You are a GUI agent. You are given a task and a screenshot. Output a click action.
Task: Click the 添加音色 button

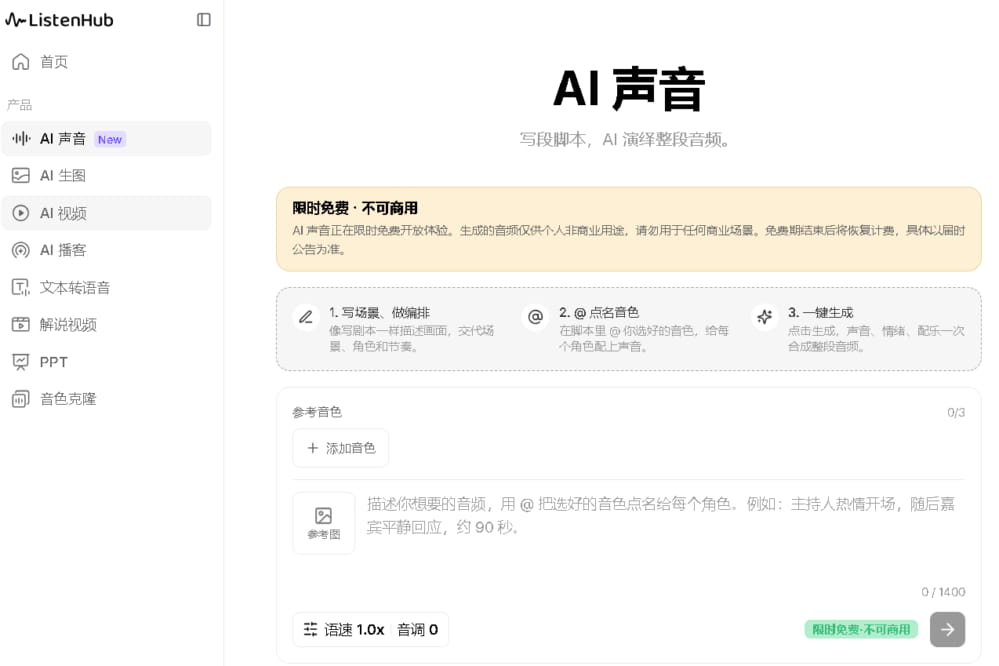341,448
